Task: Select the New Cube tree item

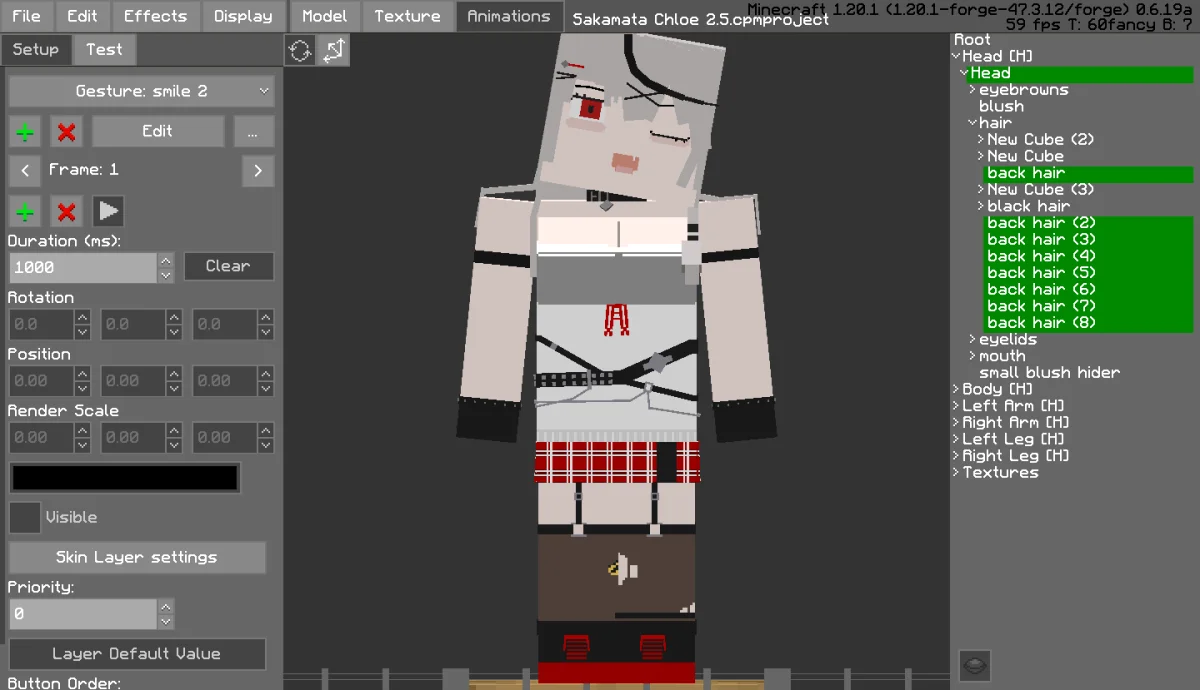Action: coord(1025,156)
